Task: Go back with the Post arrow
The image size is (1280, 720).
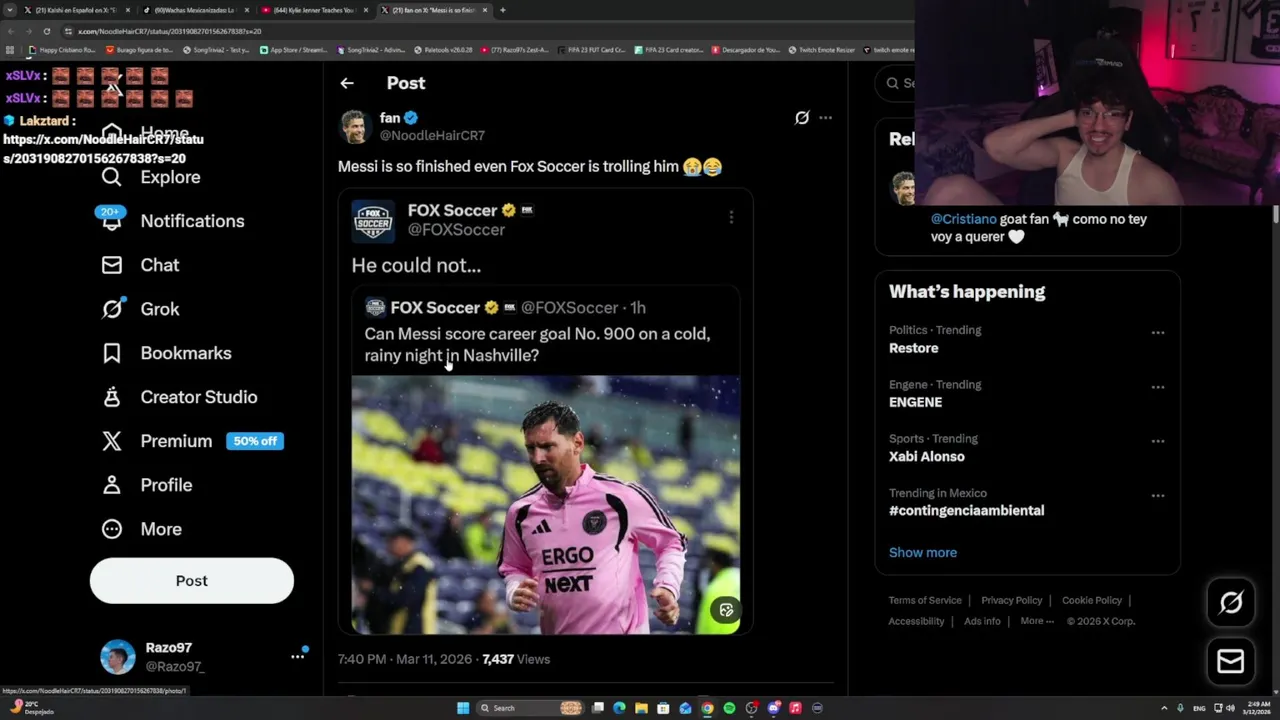Action: [347, 83]
